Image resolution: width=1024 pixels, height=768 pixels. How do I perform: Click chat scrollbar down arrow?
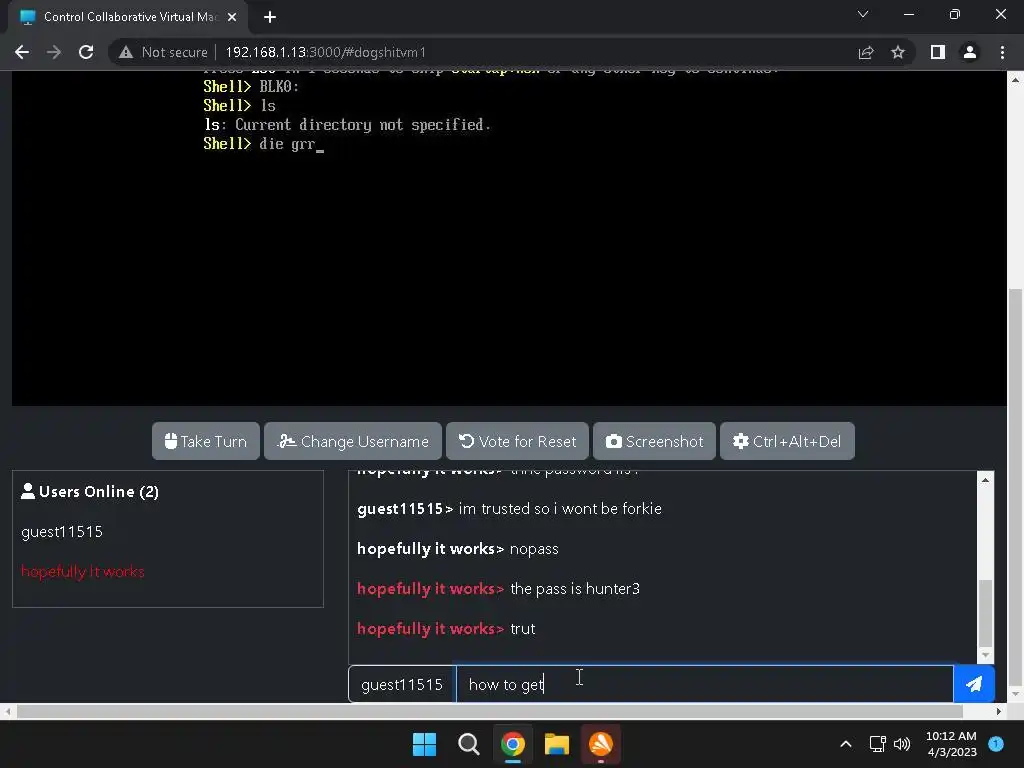click(x=985, y=655)
